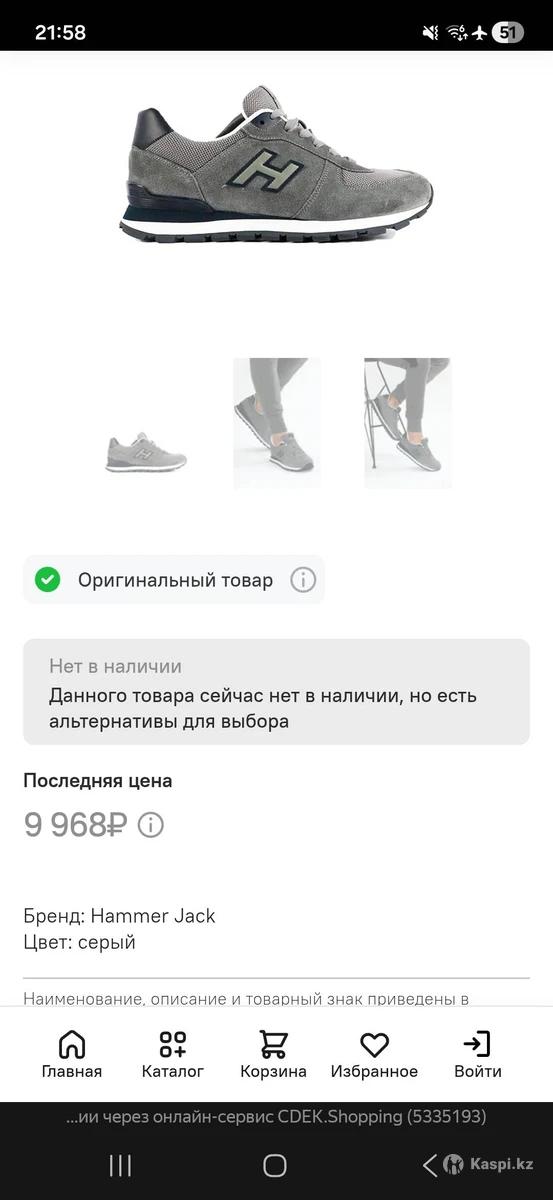Tap green Оригинальный товар checkmark badge
Viewport: 553px width, 1200px height.
47,580
